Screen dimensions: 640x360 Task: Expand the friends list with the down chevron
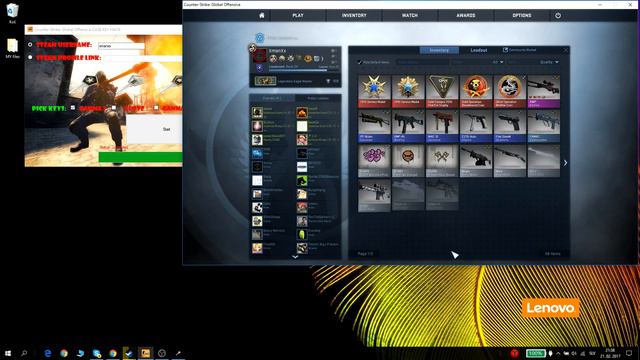tap(295, 257)
